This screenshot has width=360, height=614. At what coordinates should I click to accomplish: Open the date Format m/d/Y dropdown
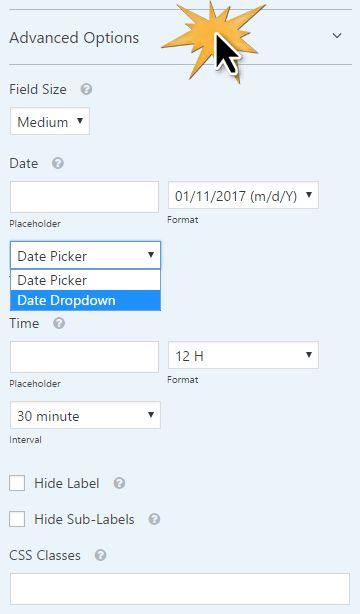coord(243,195)
